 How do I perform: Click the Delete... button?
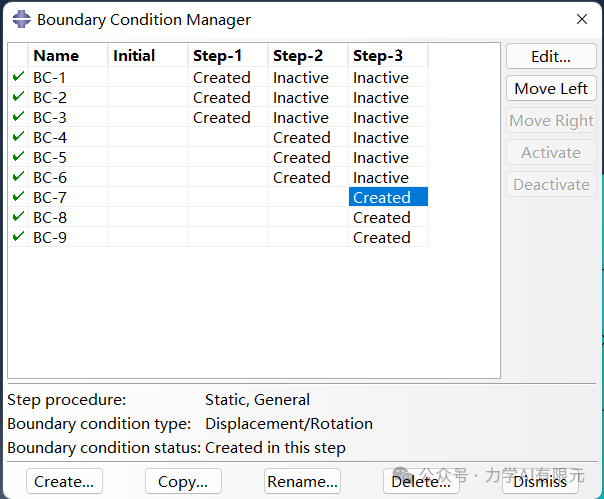click(x=421, y=481)
